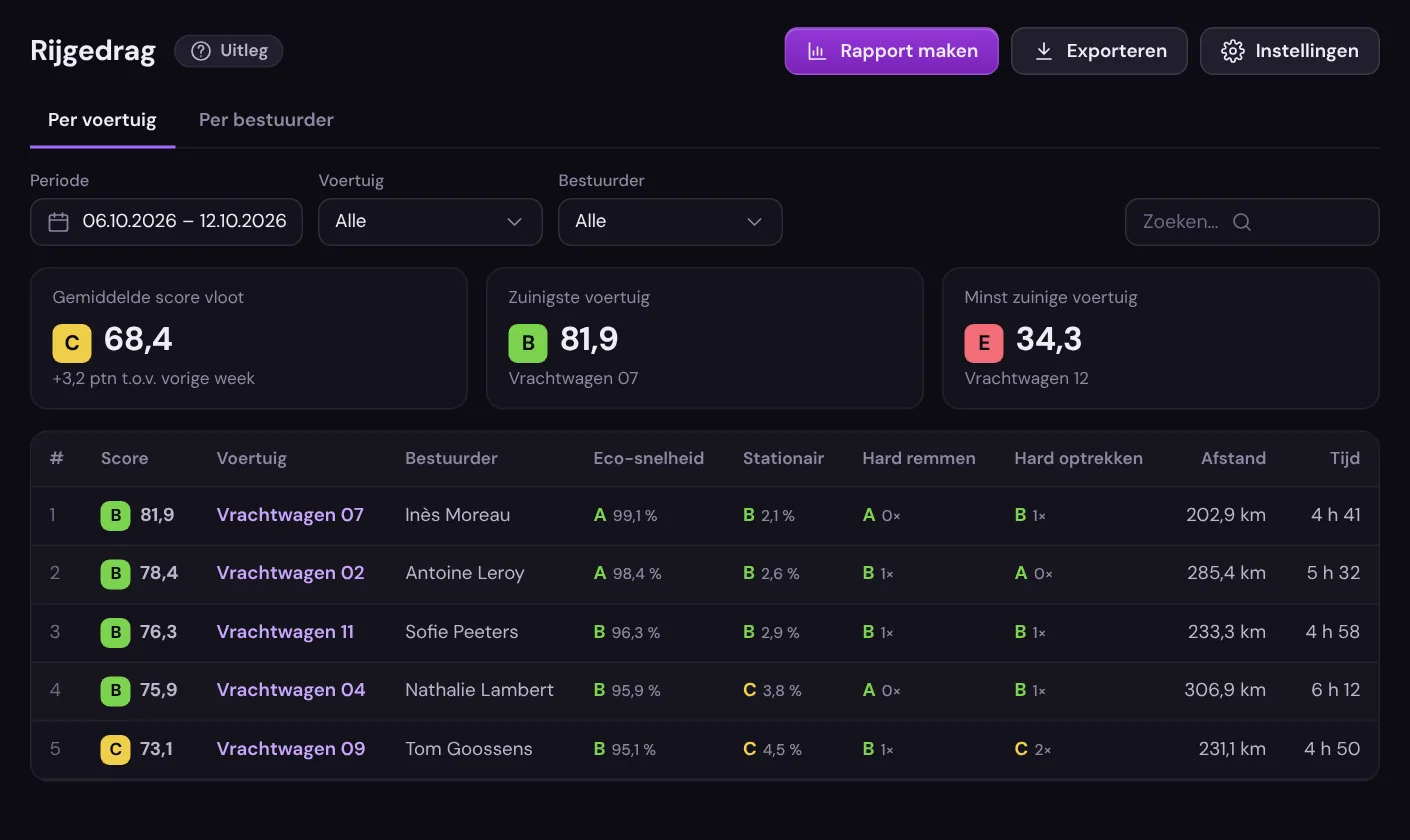Sort by the Hard remmen column header

point(919,459)
